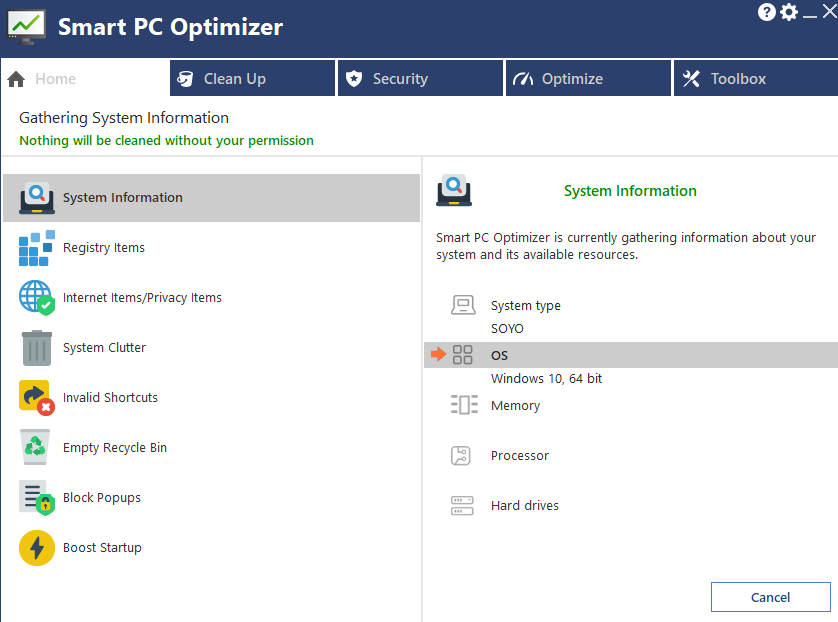Click the 'Hard drives' label

coord(525,506)
